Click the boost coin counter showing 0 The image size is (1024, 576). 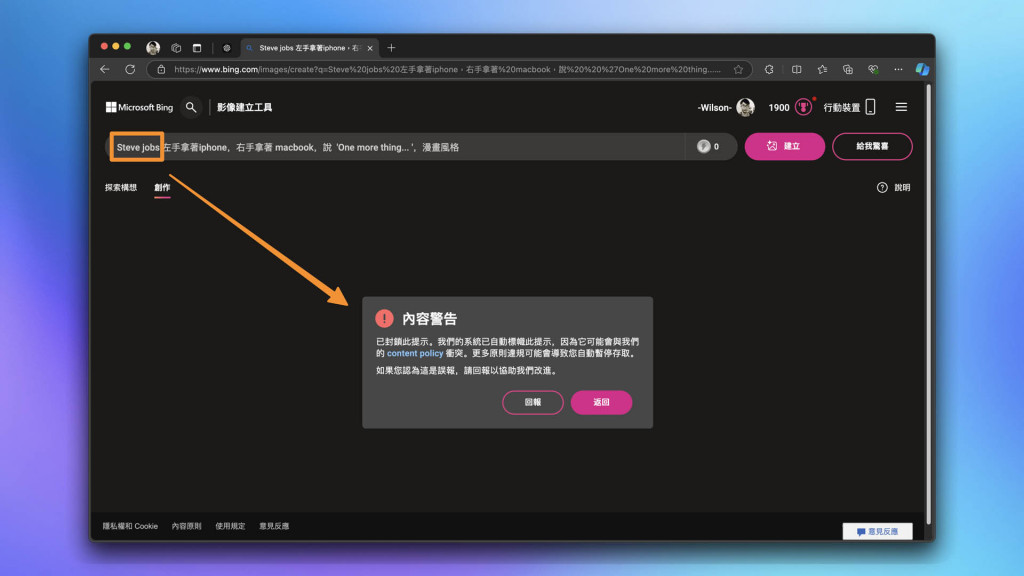click(708, 147)
